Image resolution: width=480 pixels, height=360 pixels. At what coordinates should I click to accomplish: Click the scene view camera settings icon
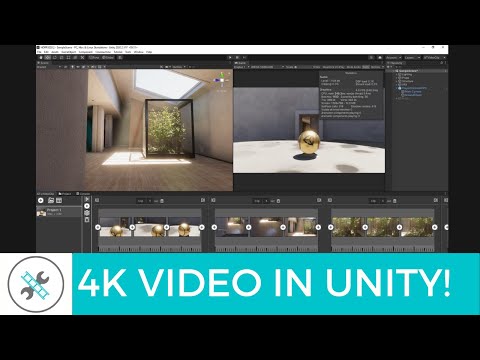pyautogui.click(x=167, y=67)
